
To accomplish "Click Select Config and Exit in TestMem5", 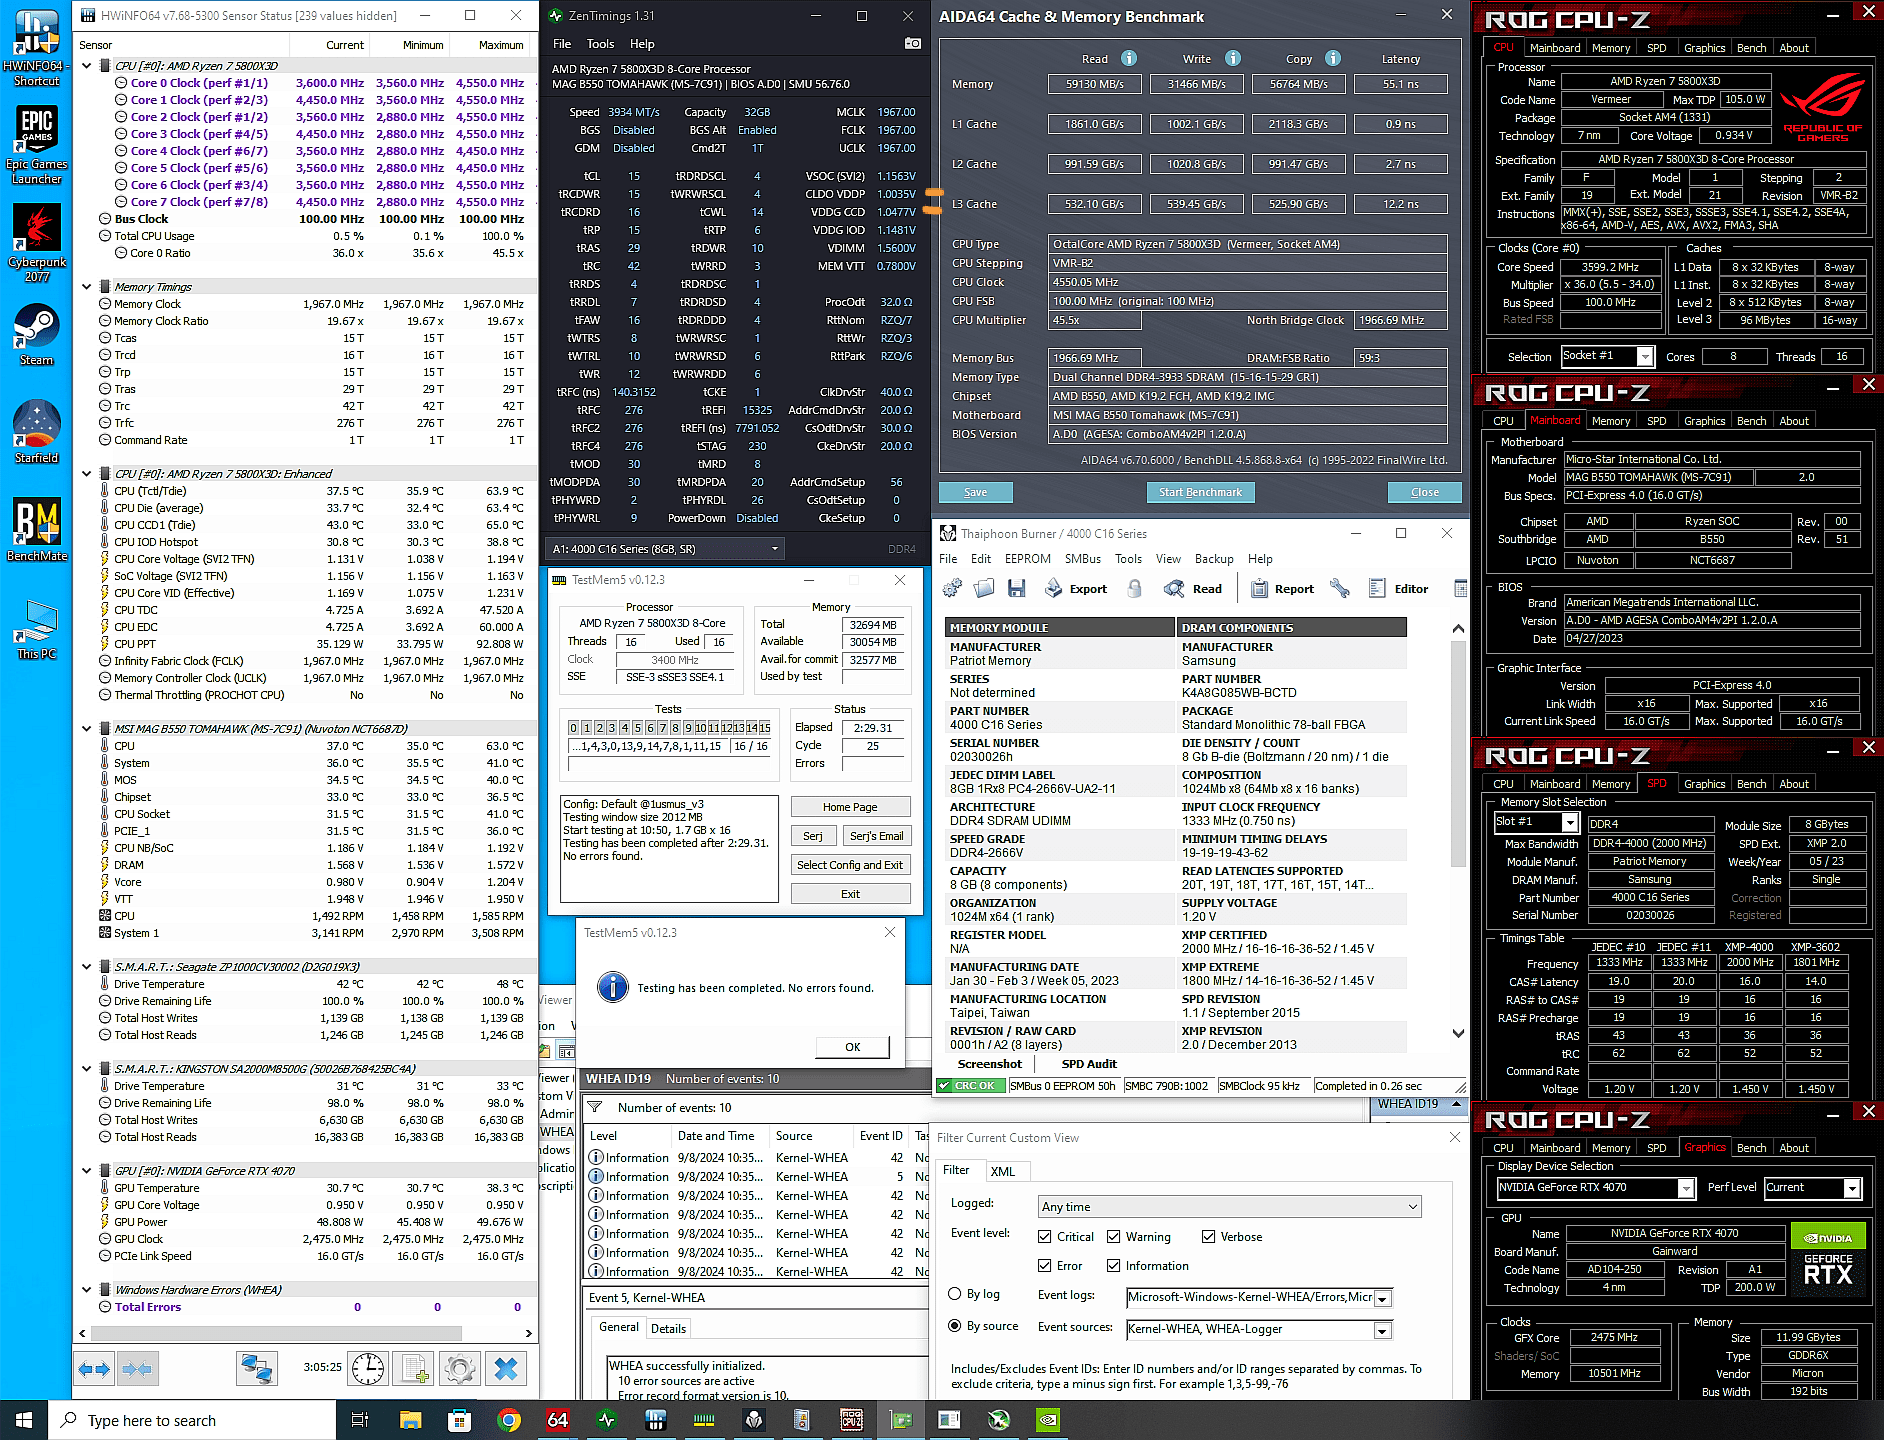I will pos(850,865).
